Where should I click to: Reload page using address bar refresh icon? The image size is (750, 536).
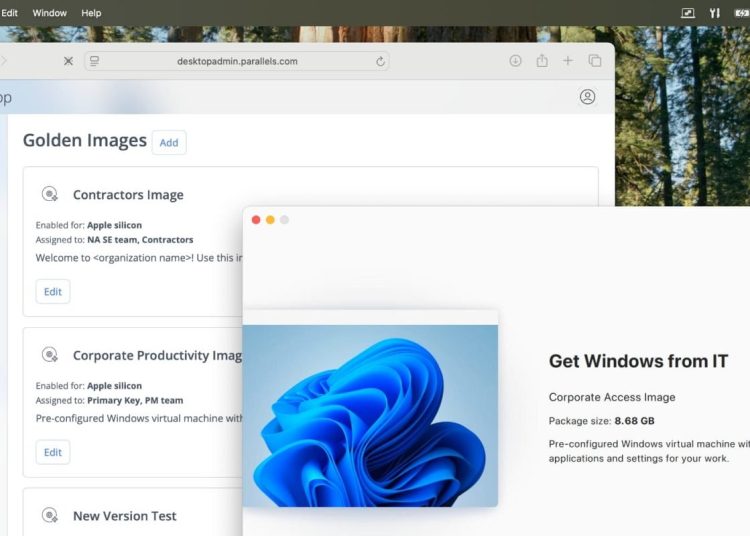pyautogui.click(x=380, y=61)
